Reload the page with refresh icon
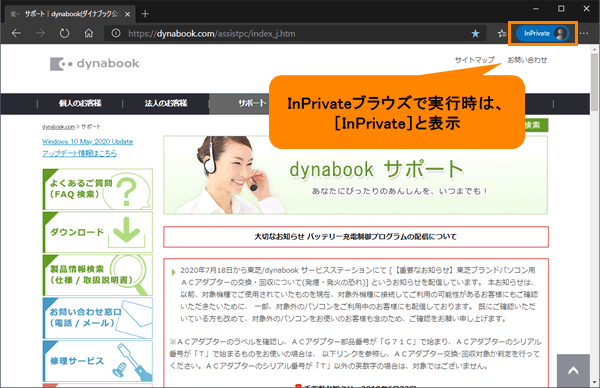This screenshot has height=388, width=600. tap(64, 33)
